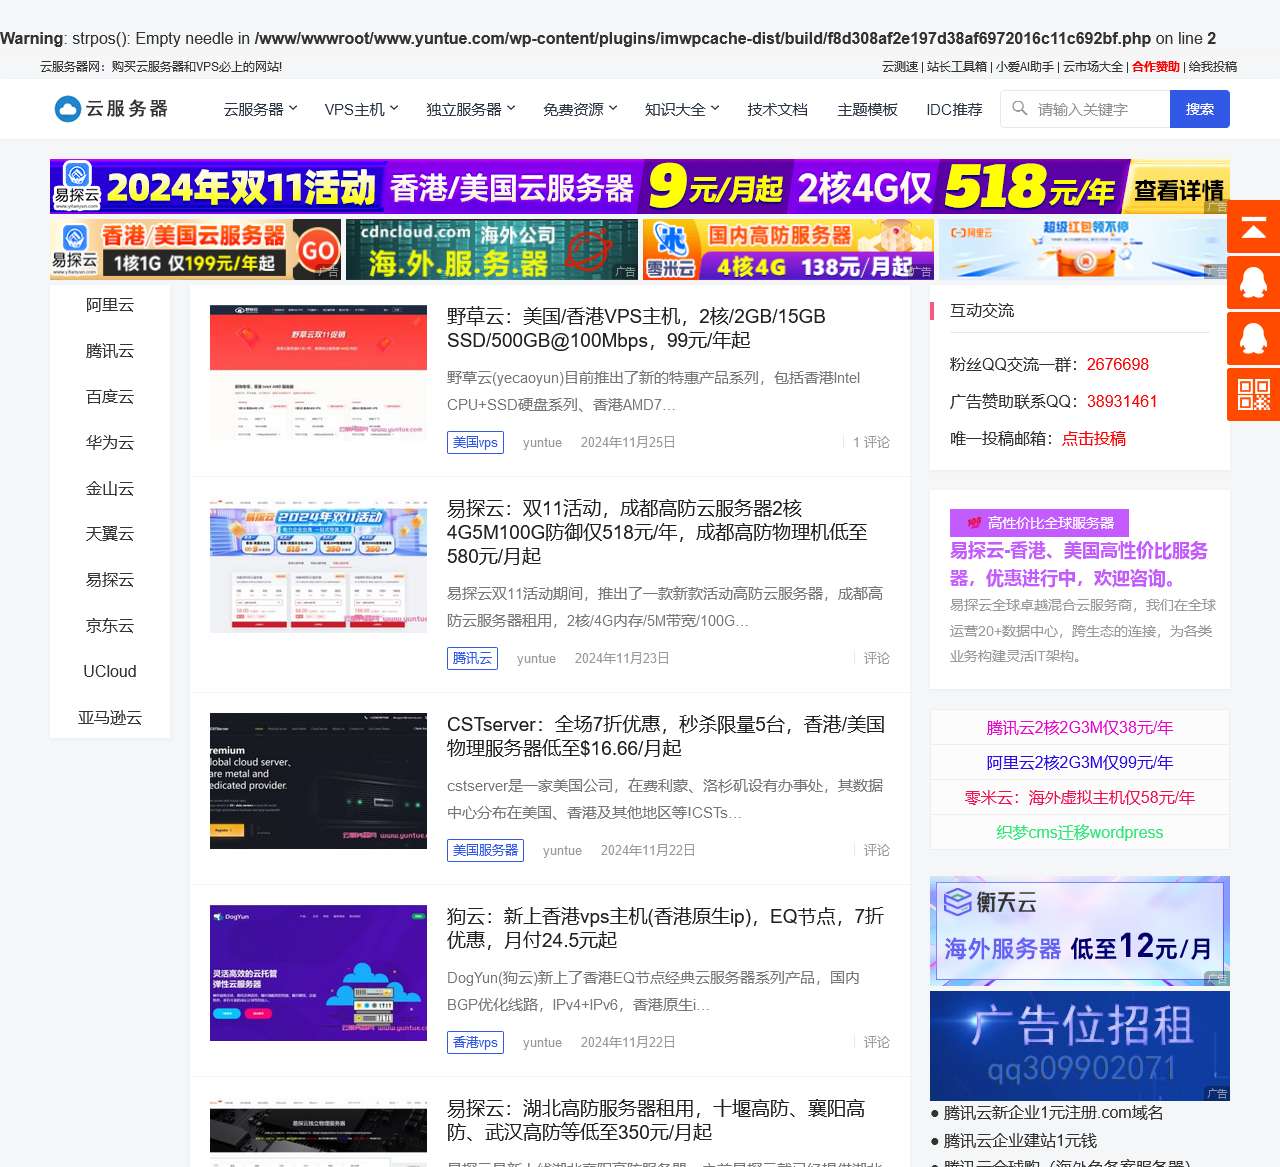Open the 易探云 双11活动 article thumbnail
Screen dimensions: 1280x1167
[318, 565]
